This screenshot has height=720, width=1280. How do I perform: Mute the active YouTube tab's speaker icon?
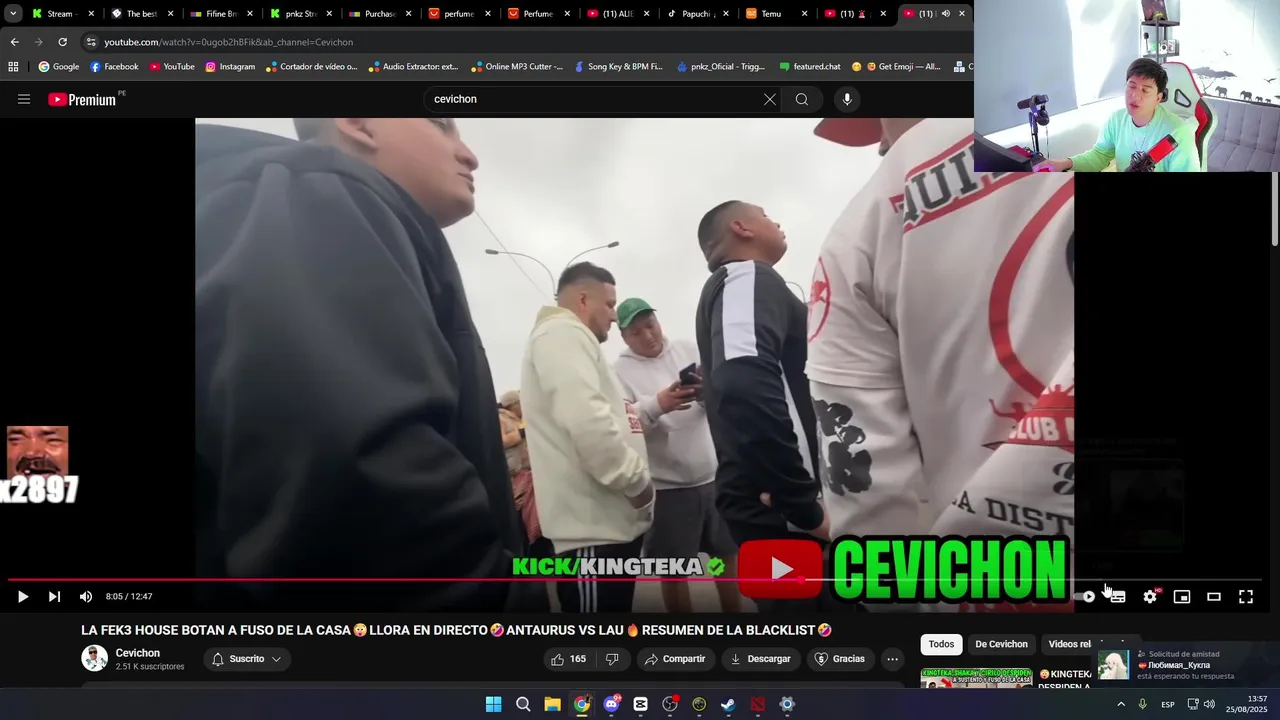(x=945, y=13)
